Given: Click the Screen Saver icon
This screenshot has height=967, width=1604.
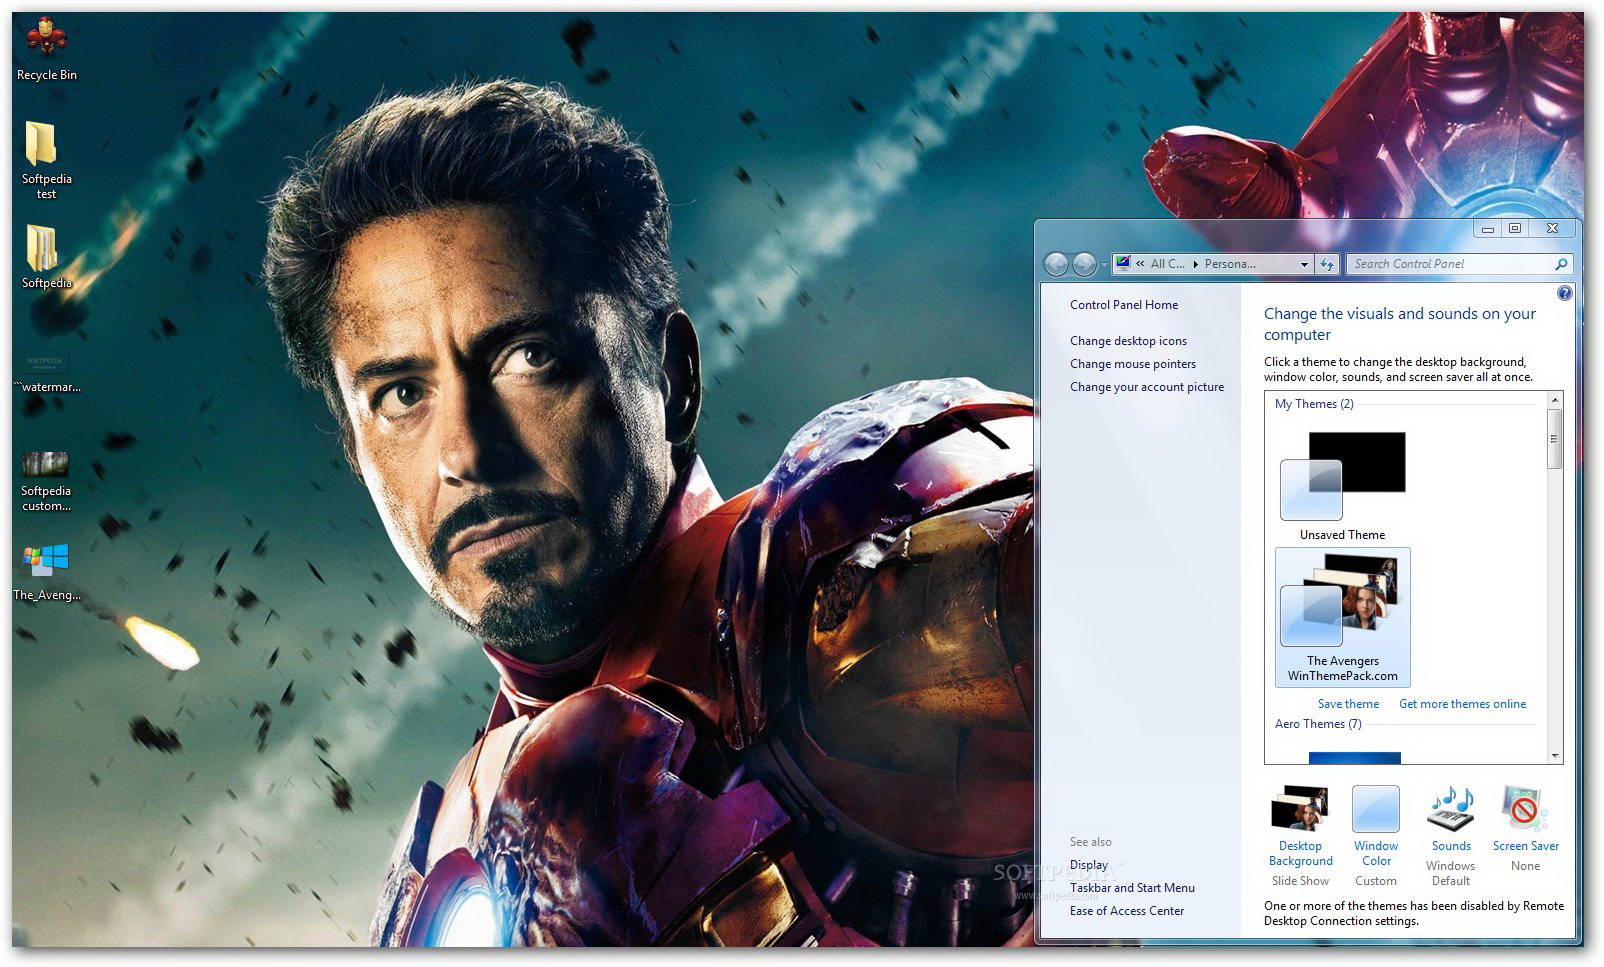Looking at the screenshot, I should click(x=1525, y=808).
